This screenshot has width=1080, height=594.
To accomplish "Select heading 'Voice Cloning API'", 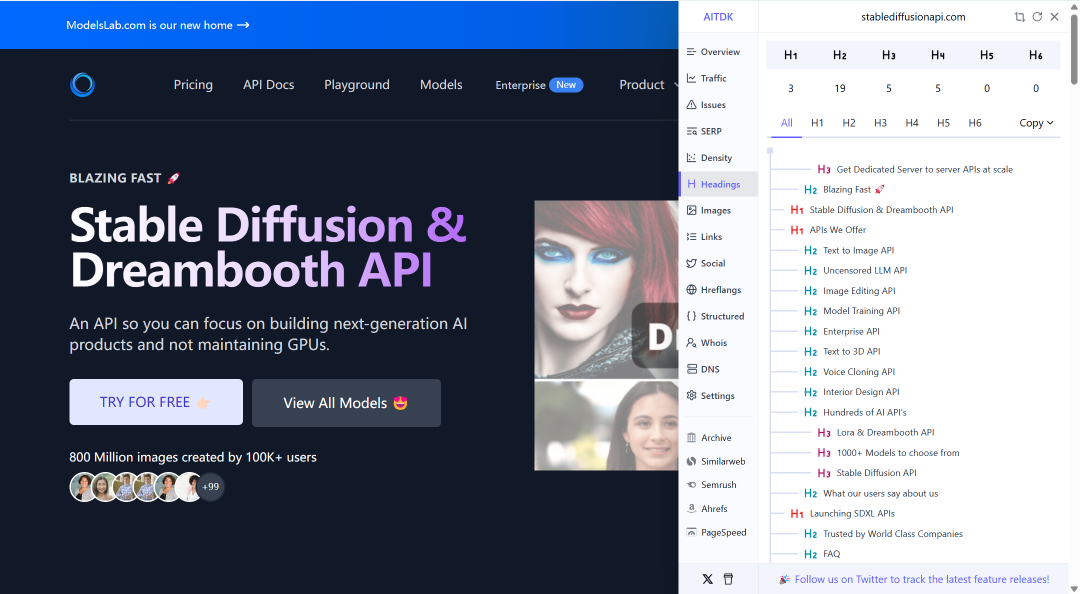I will [x=859, y=371].
